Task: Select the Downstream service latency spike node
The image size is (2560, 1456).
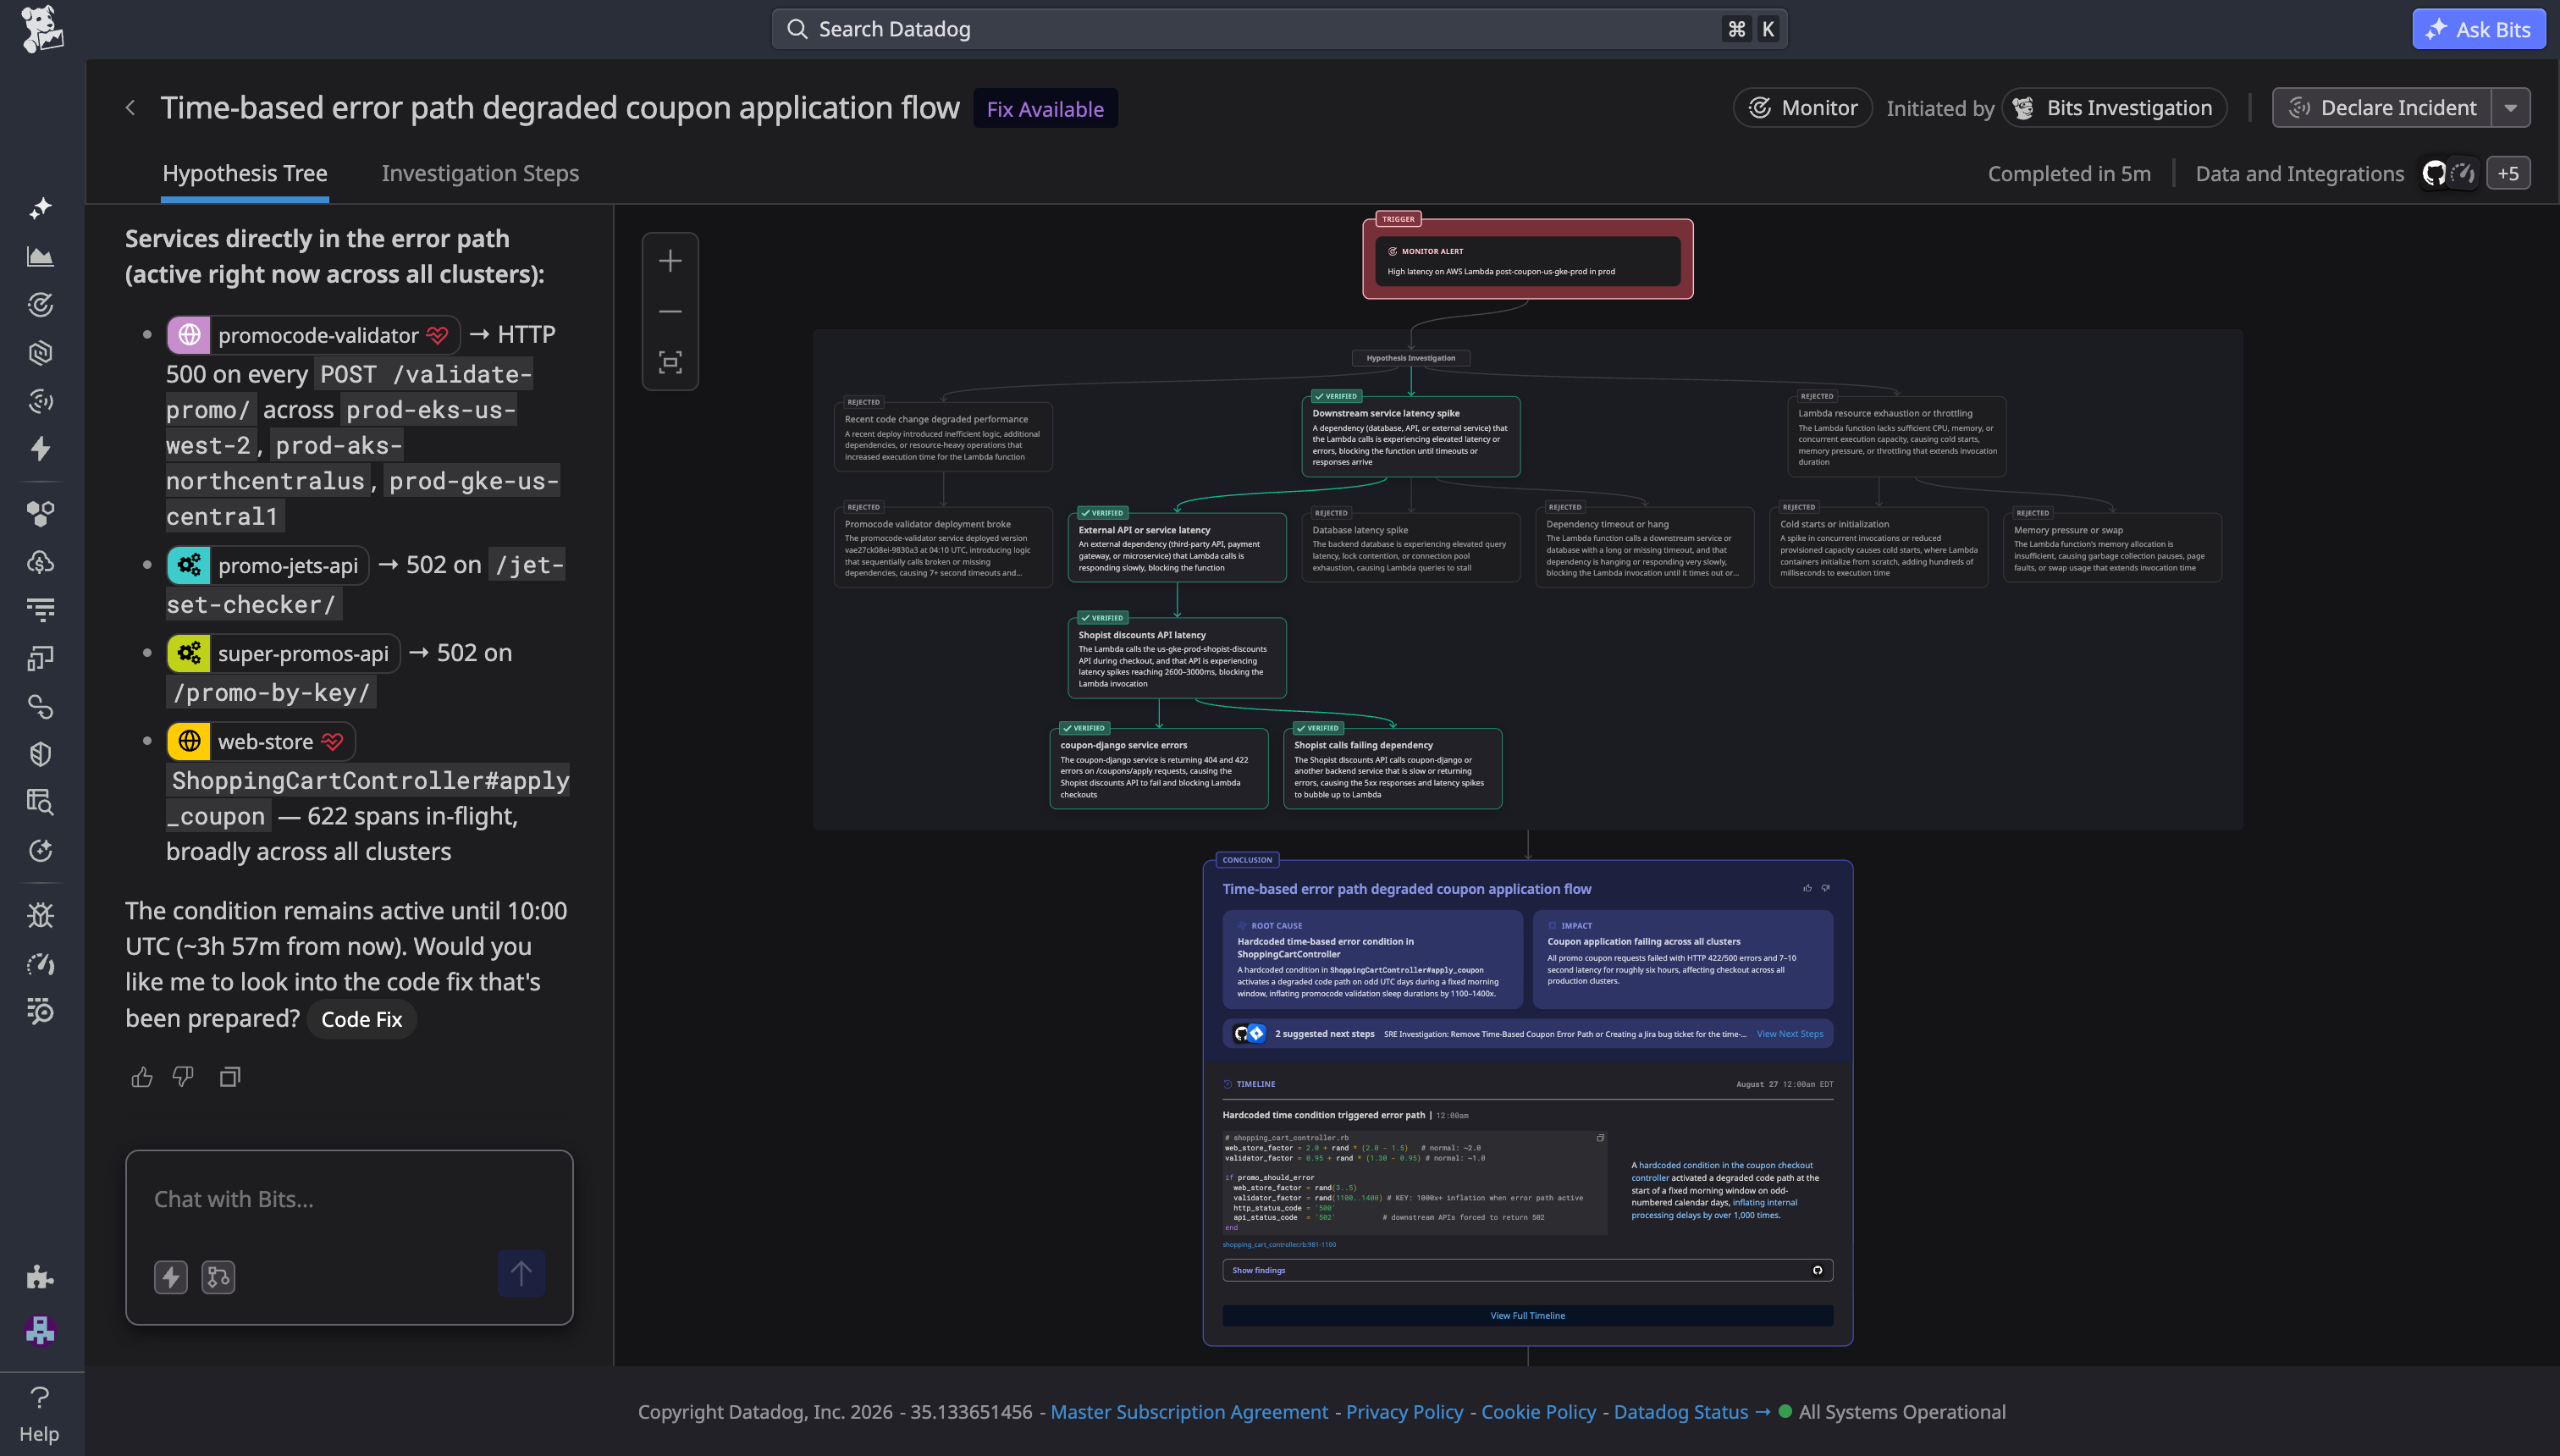Action: click(1410, 436)
